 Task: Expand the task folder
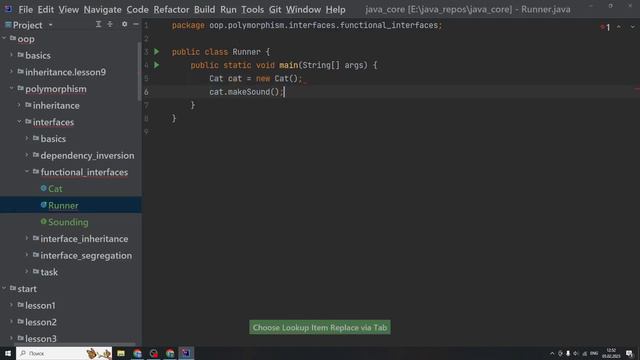click(27, 272)
